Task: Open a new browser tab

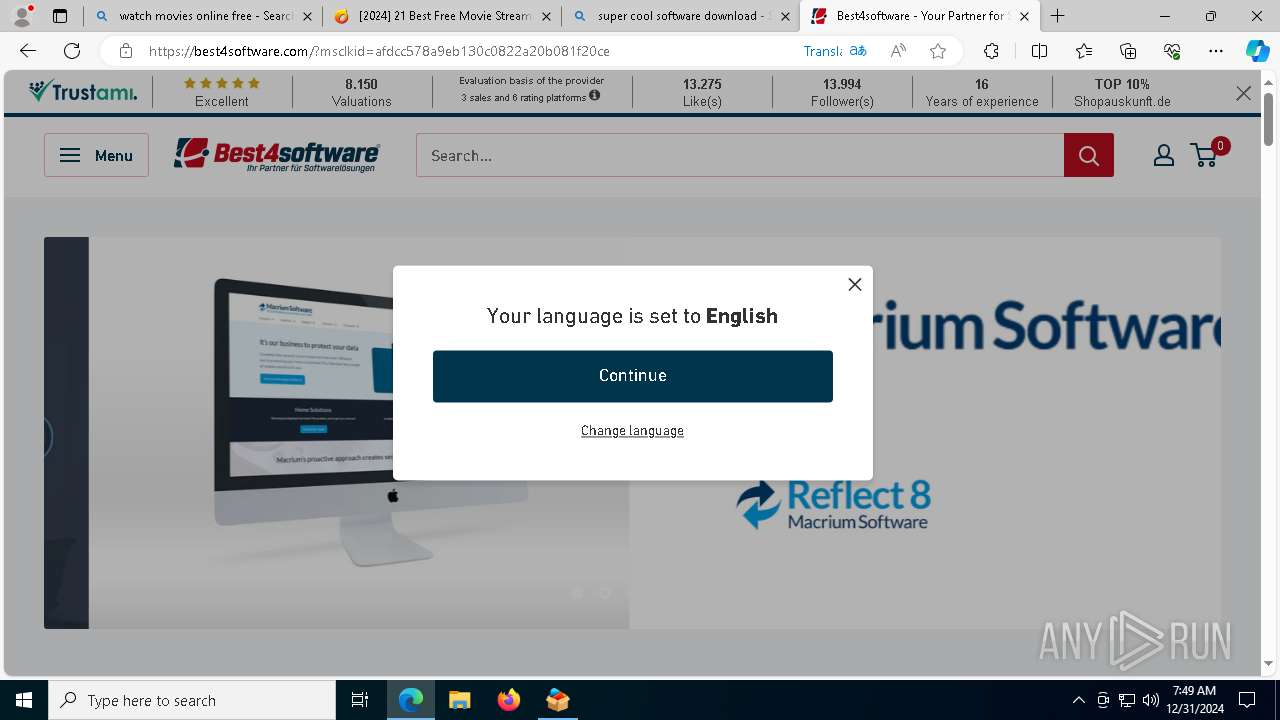Action: (x=1057, y=16)
